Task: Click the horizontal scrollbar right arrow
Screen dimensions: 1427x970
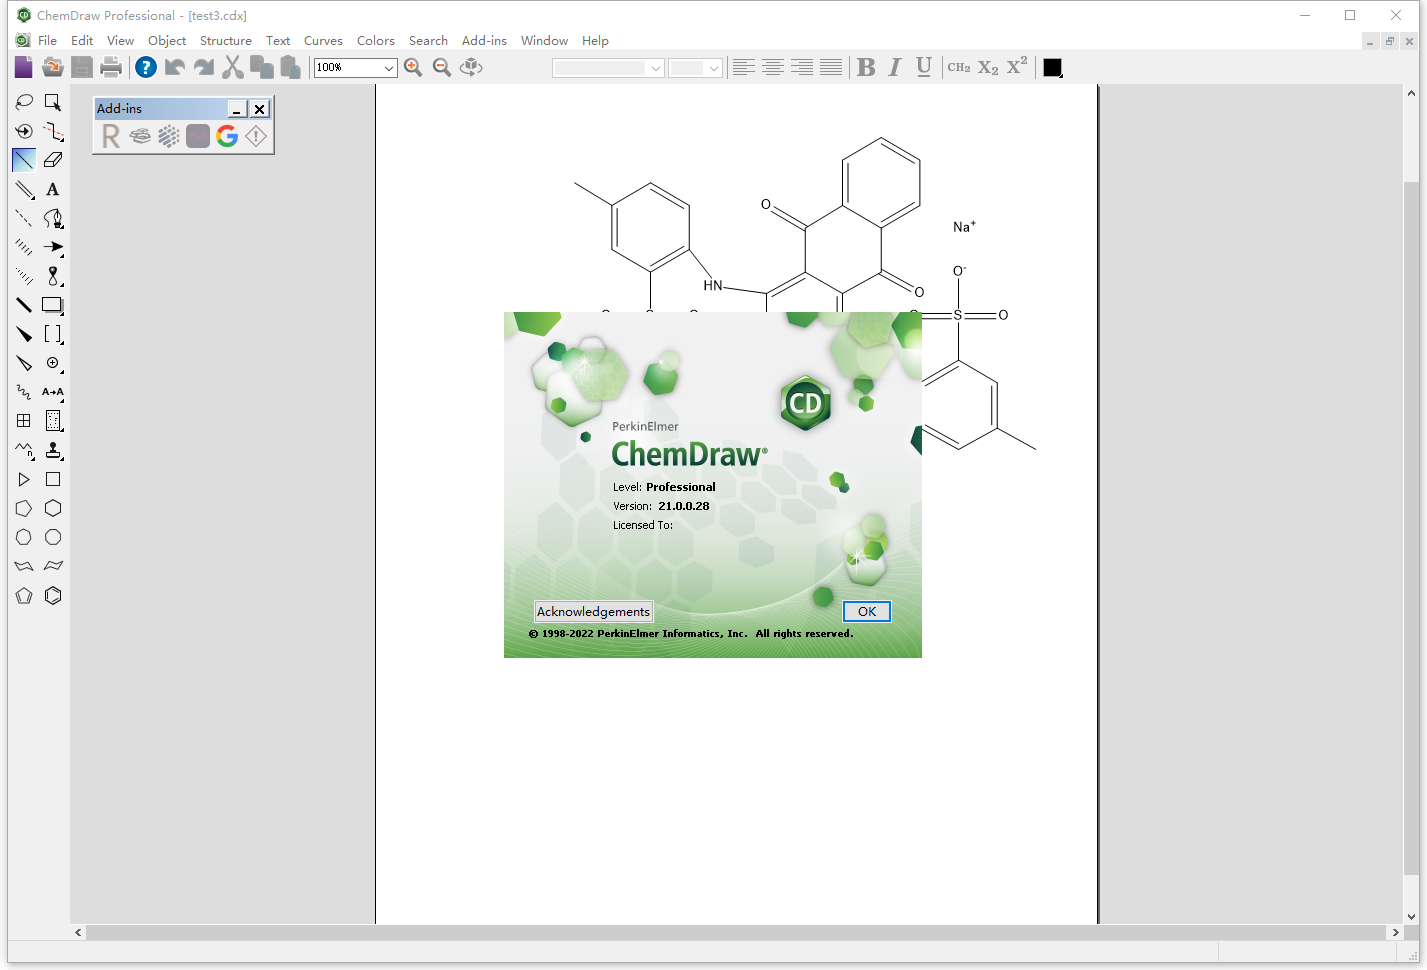Action: pyautogui.click(x=1395, y=932)
